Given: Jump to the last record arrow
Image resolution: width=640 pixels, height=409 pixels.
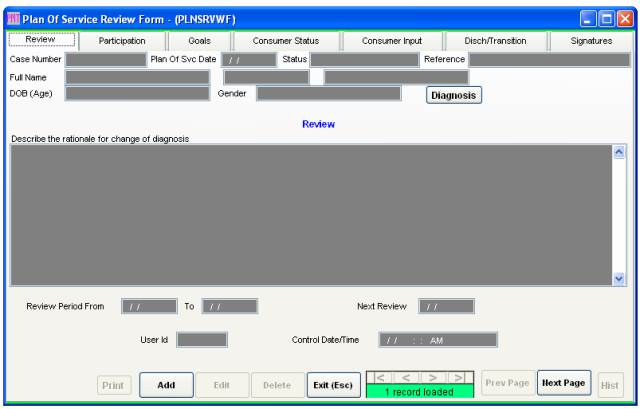Looking at the screenshot, I should click(458, 377).
